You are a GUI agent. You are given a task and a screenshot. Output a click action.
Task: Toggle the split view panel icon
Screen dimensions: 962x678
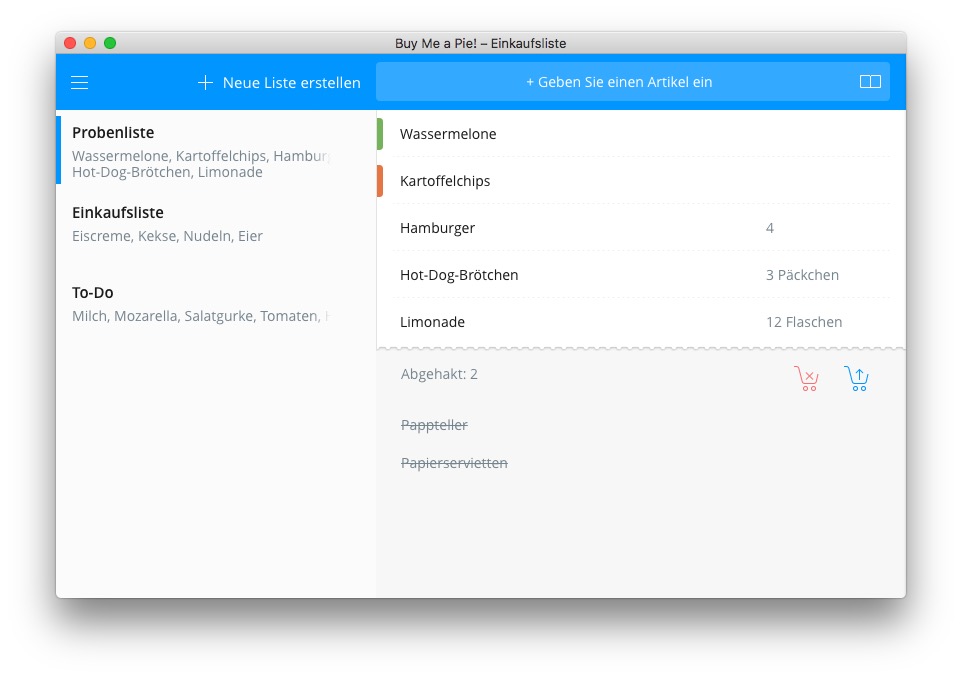[x=870, y=82]
